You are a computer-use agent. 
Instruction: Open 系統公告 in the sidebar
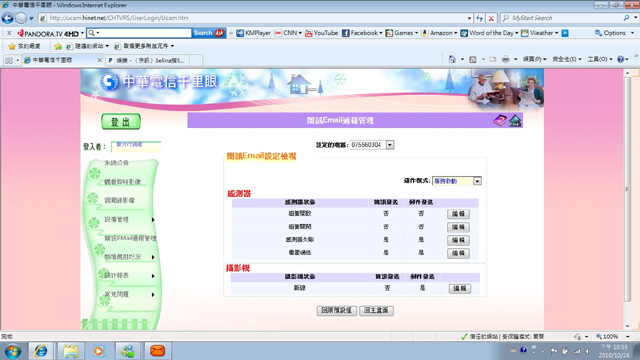(116, 163)
